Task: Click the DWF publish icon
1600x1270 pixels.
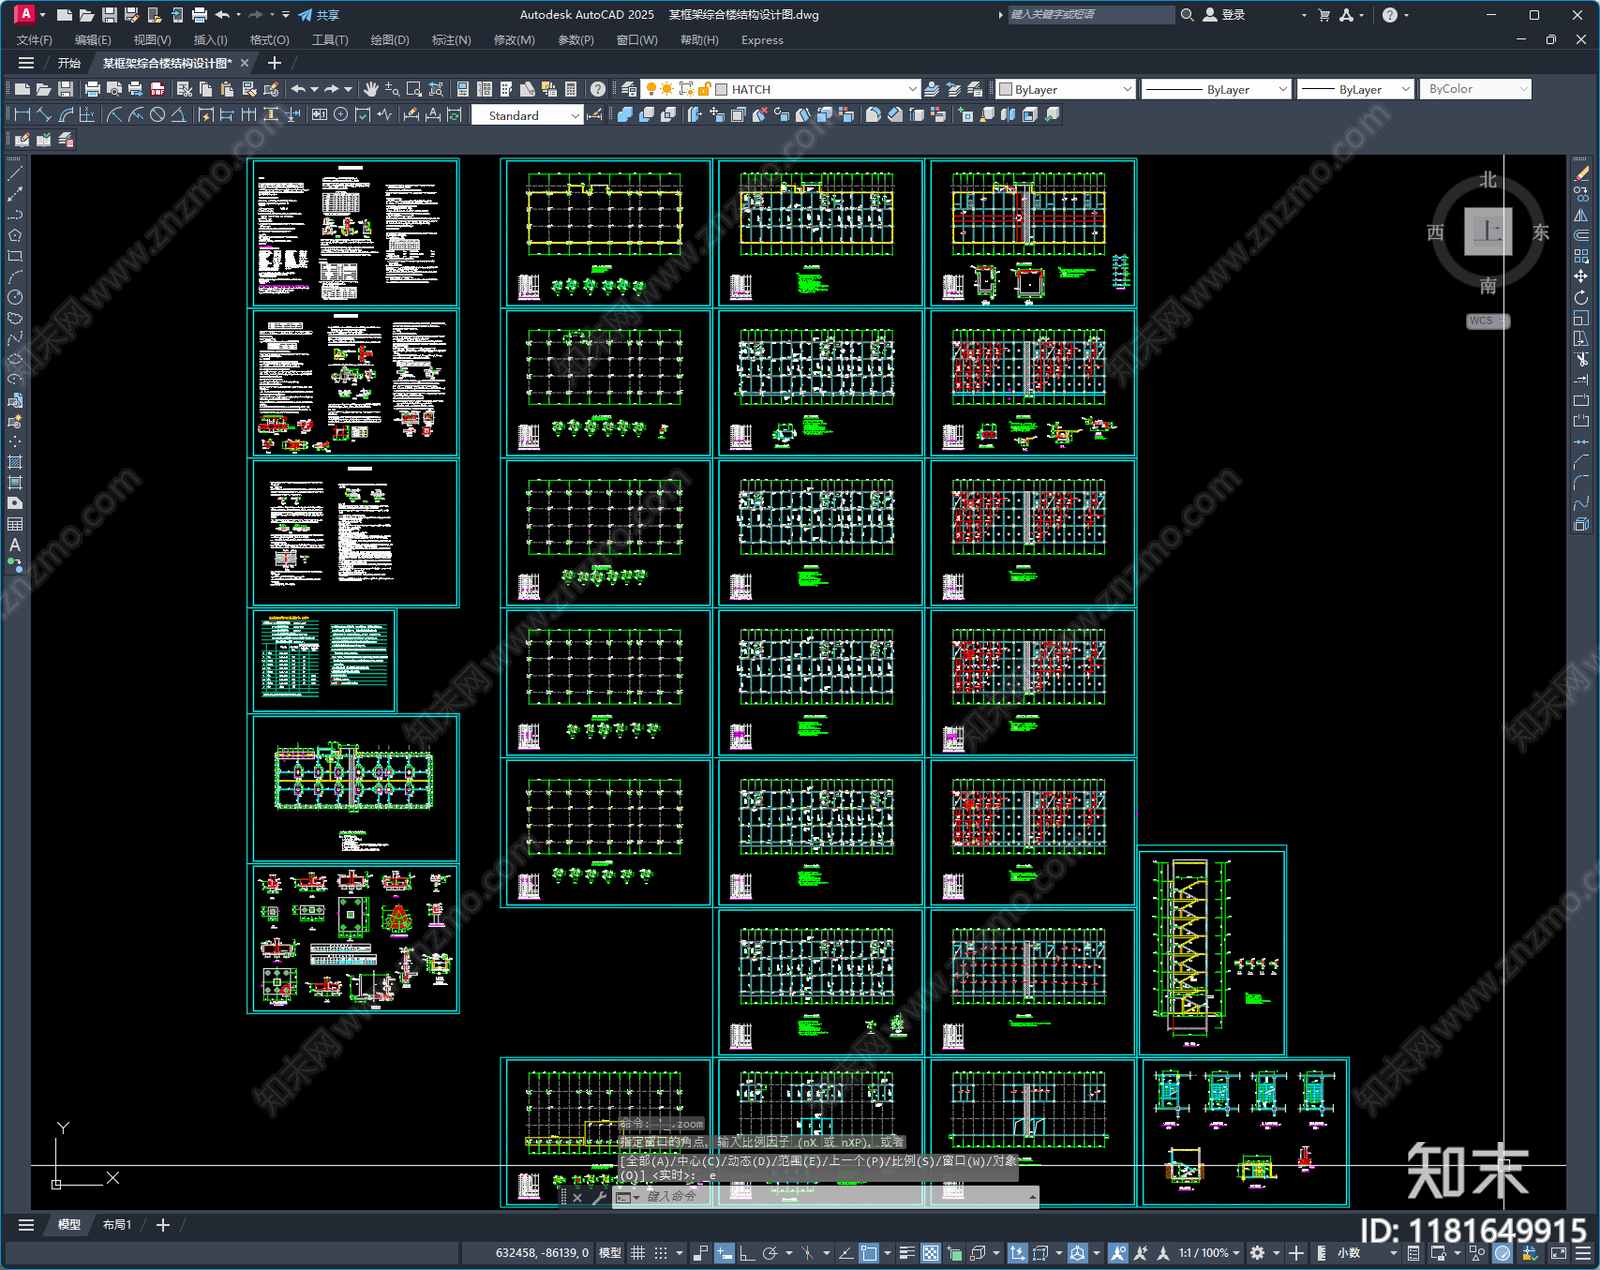Action: coord(157,89)
